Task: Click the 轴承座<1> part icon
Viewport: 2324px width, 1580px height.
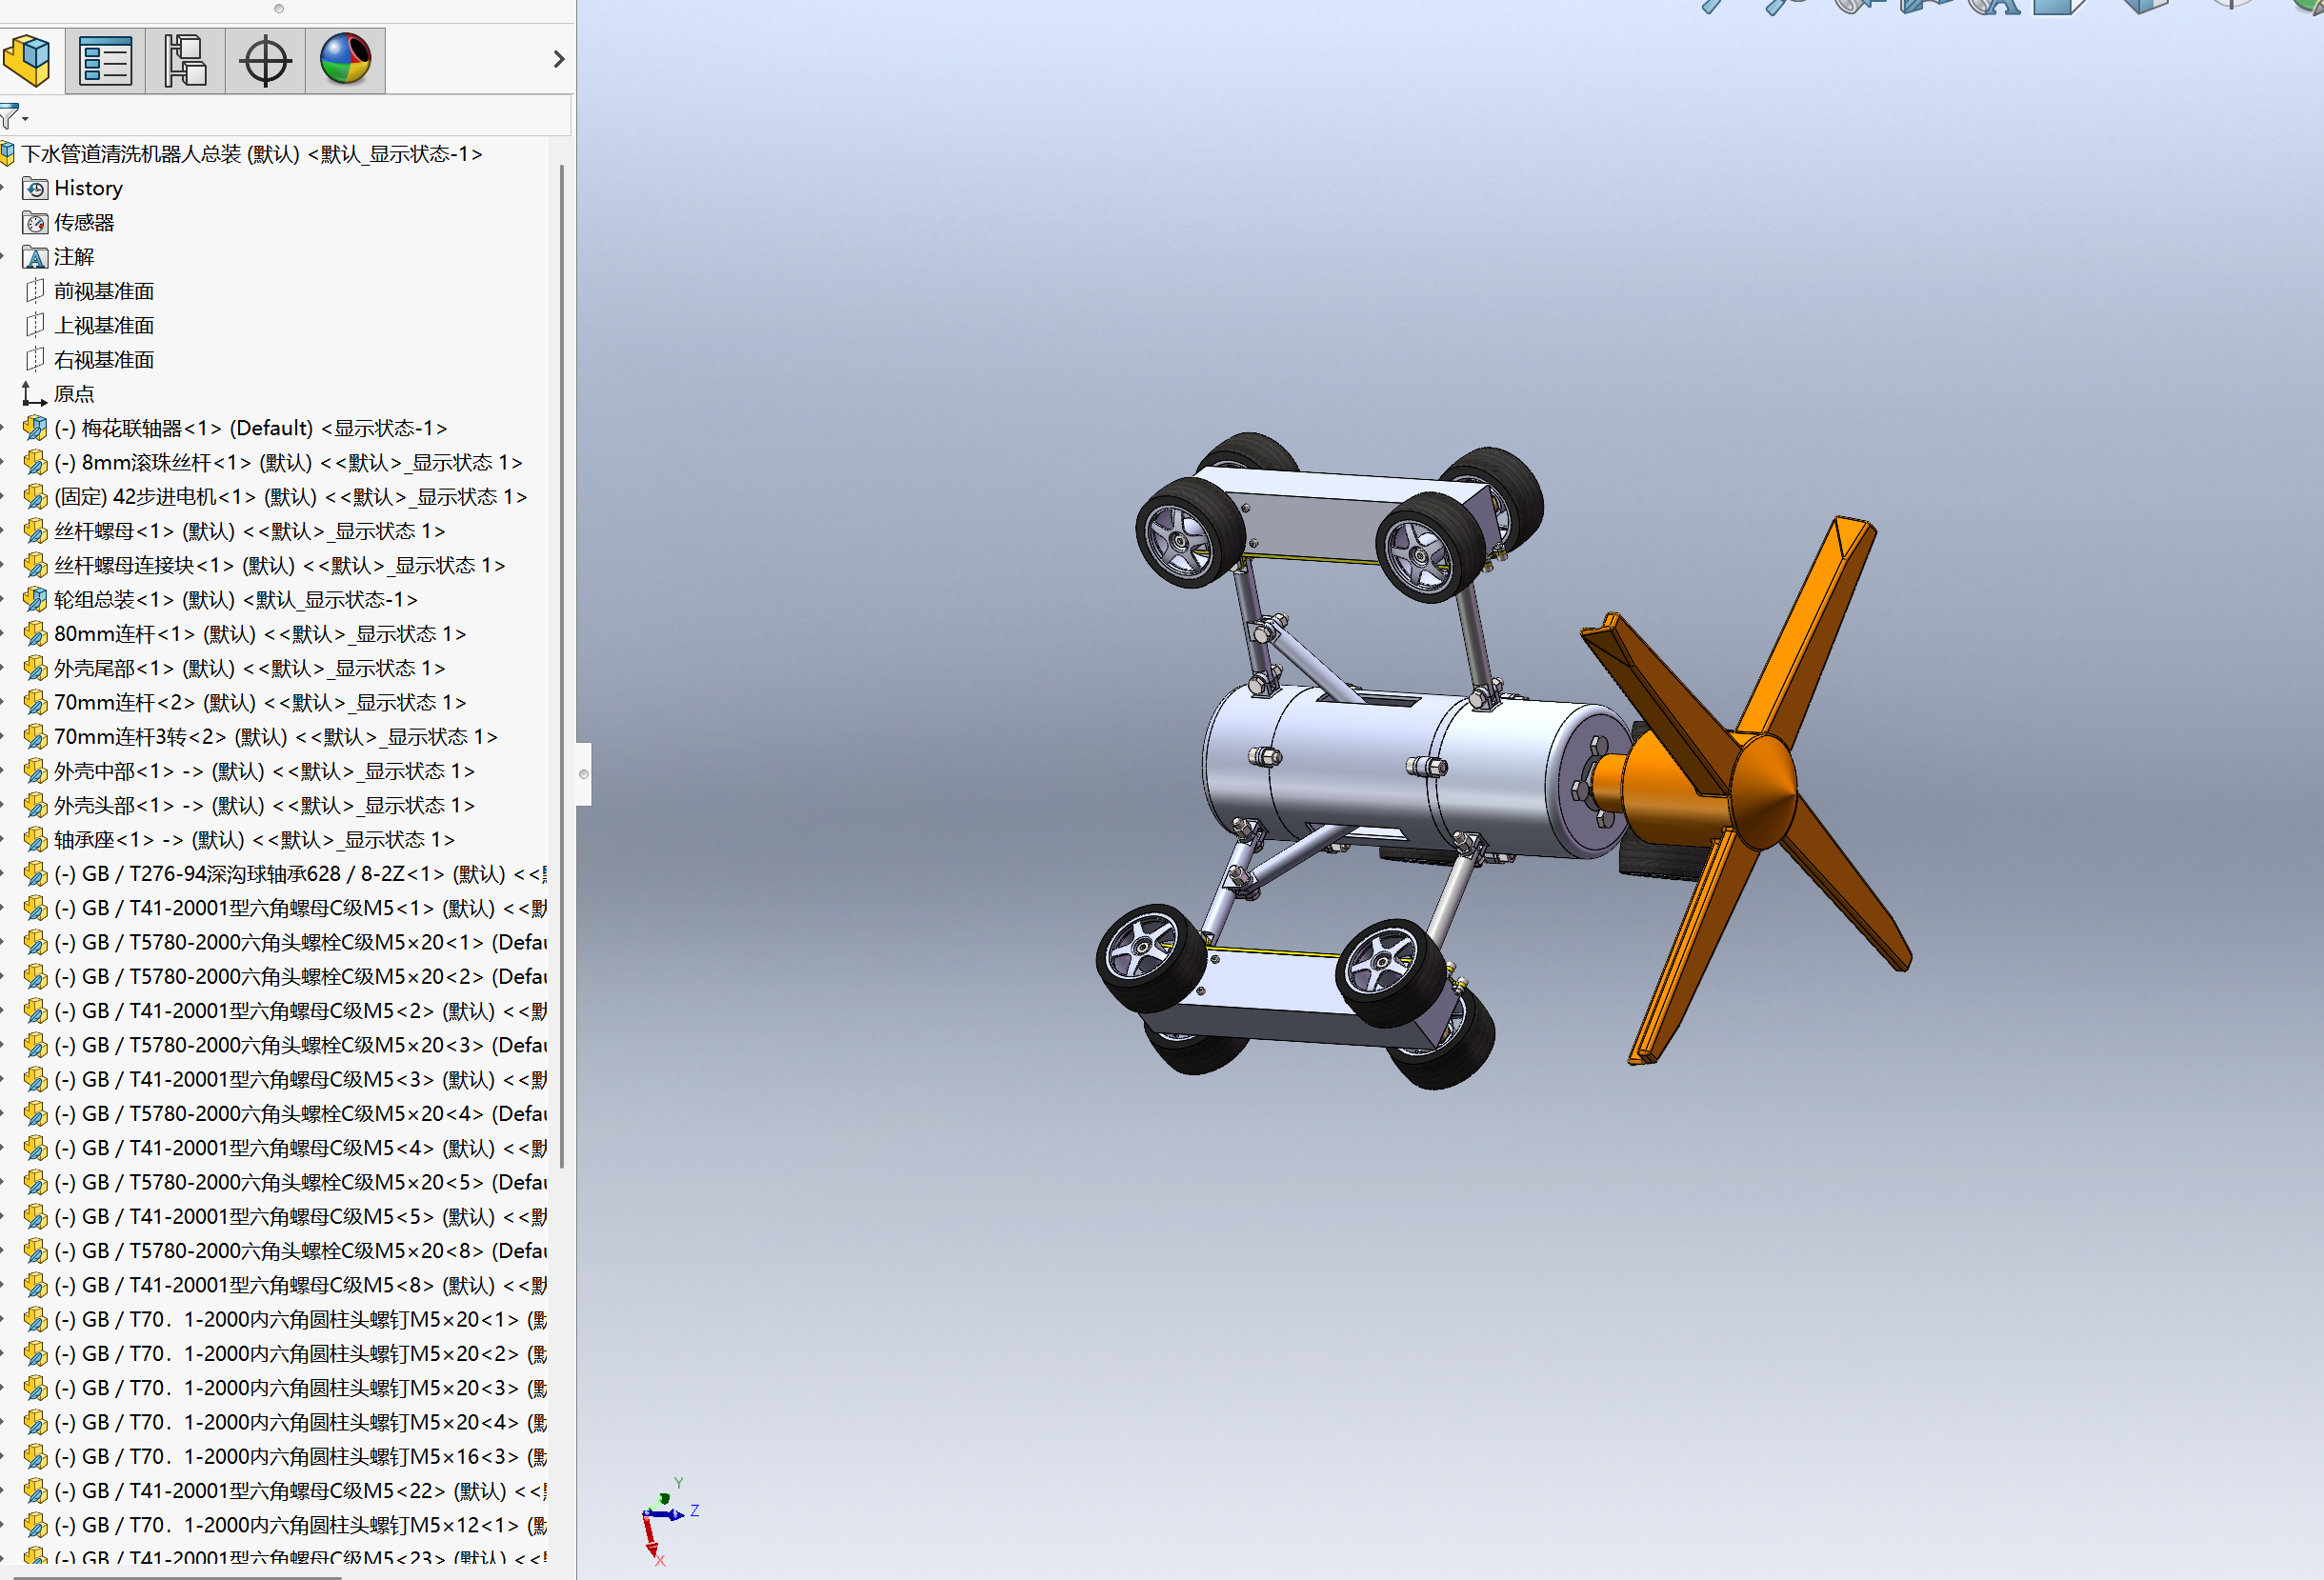Action: tap(35, 839)
